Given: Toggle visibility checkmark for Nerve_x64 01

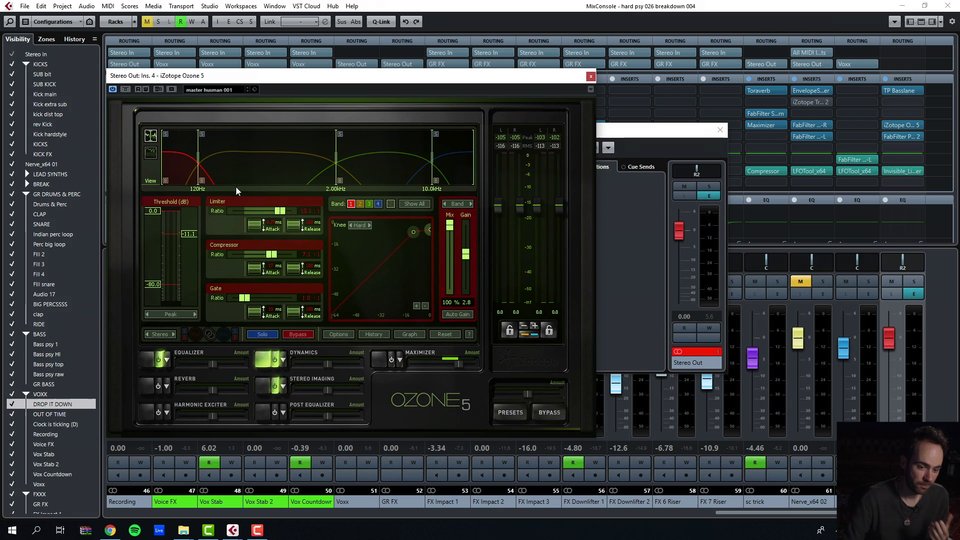Looking at the screenshot, I should 12,164.
